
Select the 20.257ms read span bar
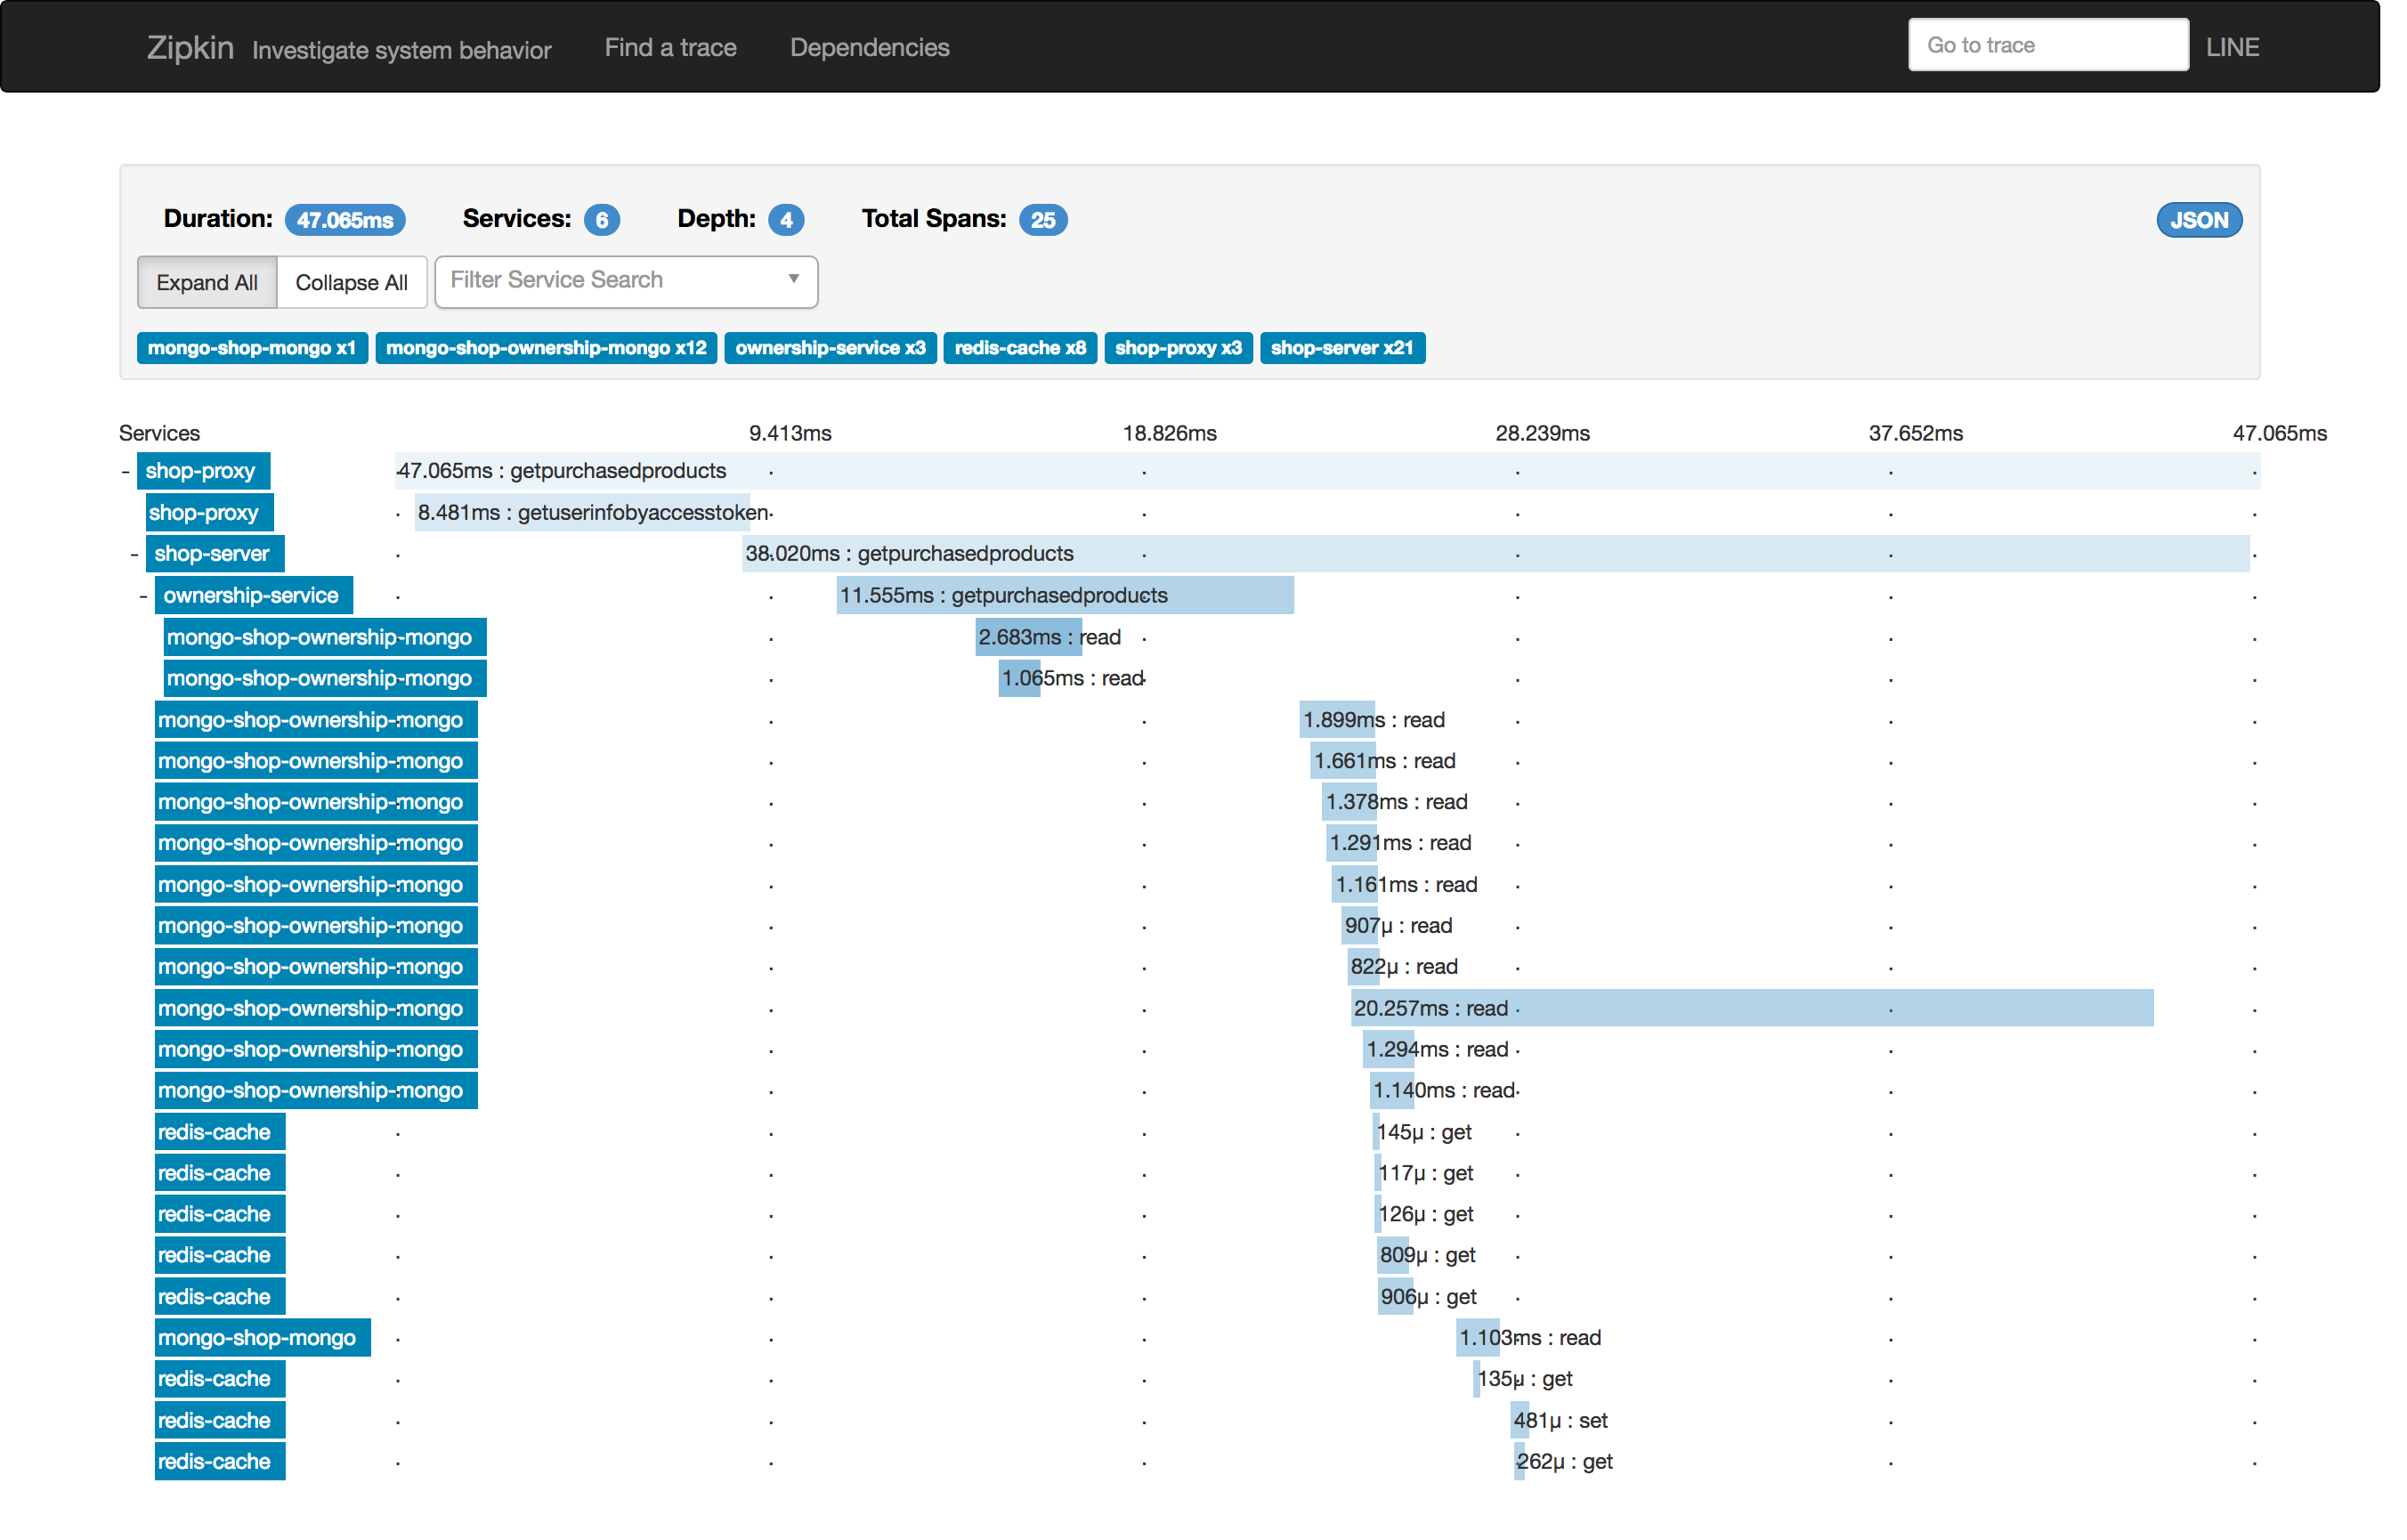point(1750,1008)
